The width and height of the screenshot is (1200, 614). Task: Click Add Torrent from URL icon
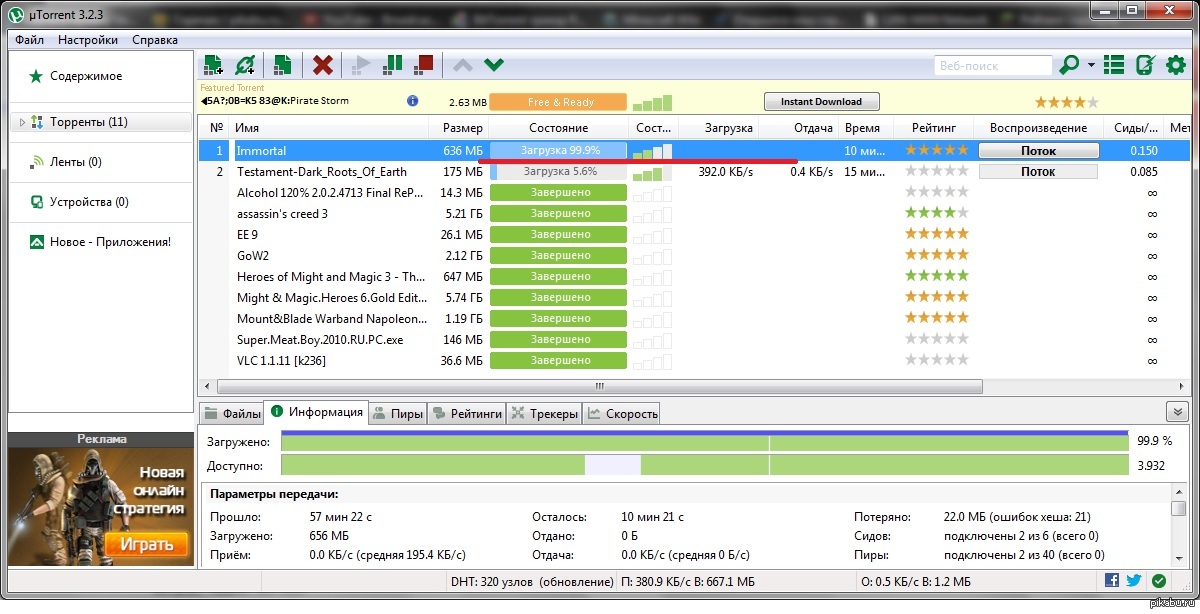245,65
